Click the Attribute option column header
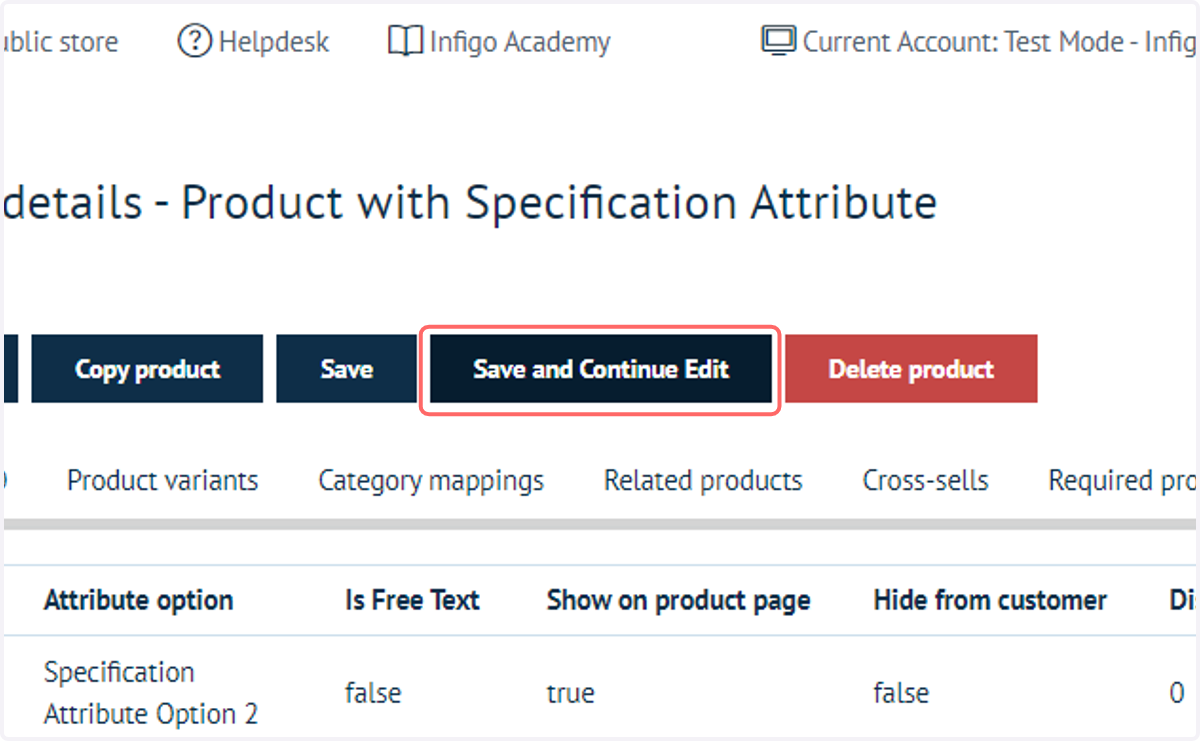1200x741 pixels. (x=139, y=600)
